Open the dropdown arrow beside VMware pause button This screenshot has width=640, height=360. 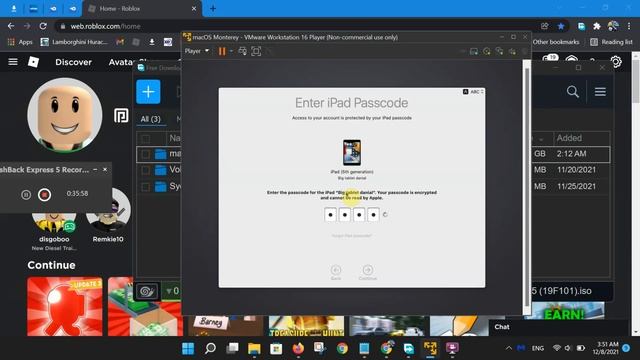pyautogui.click(x=231, y=51)
